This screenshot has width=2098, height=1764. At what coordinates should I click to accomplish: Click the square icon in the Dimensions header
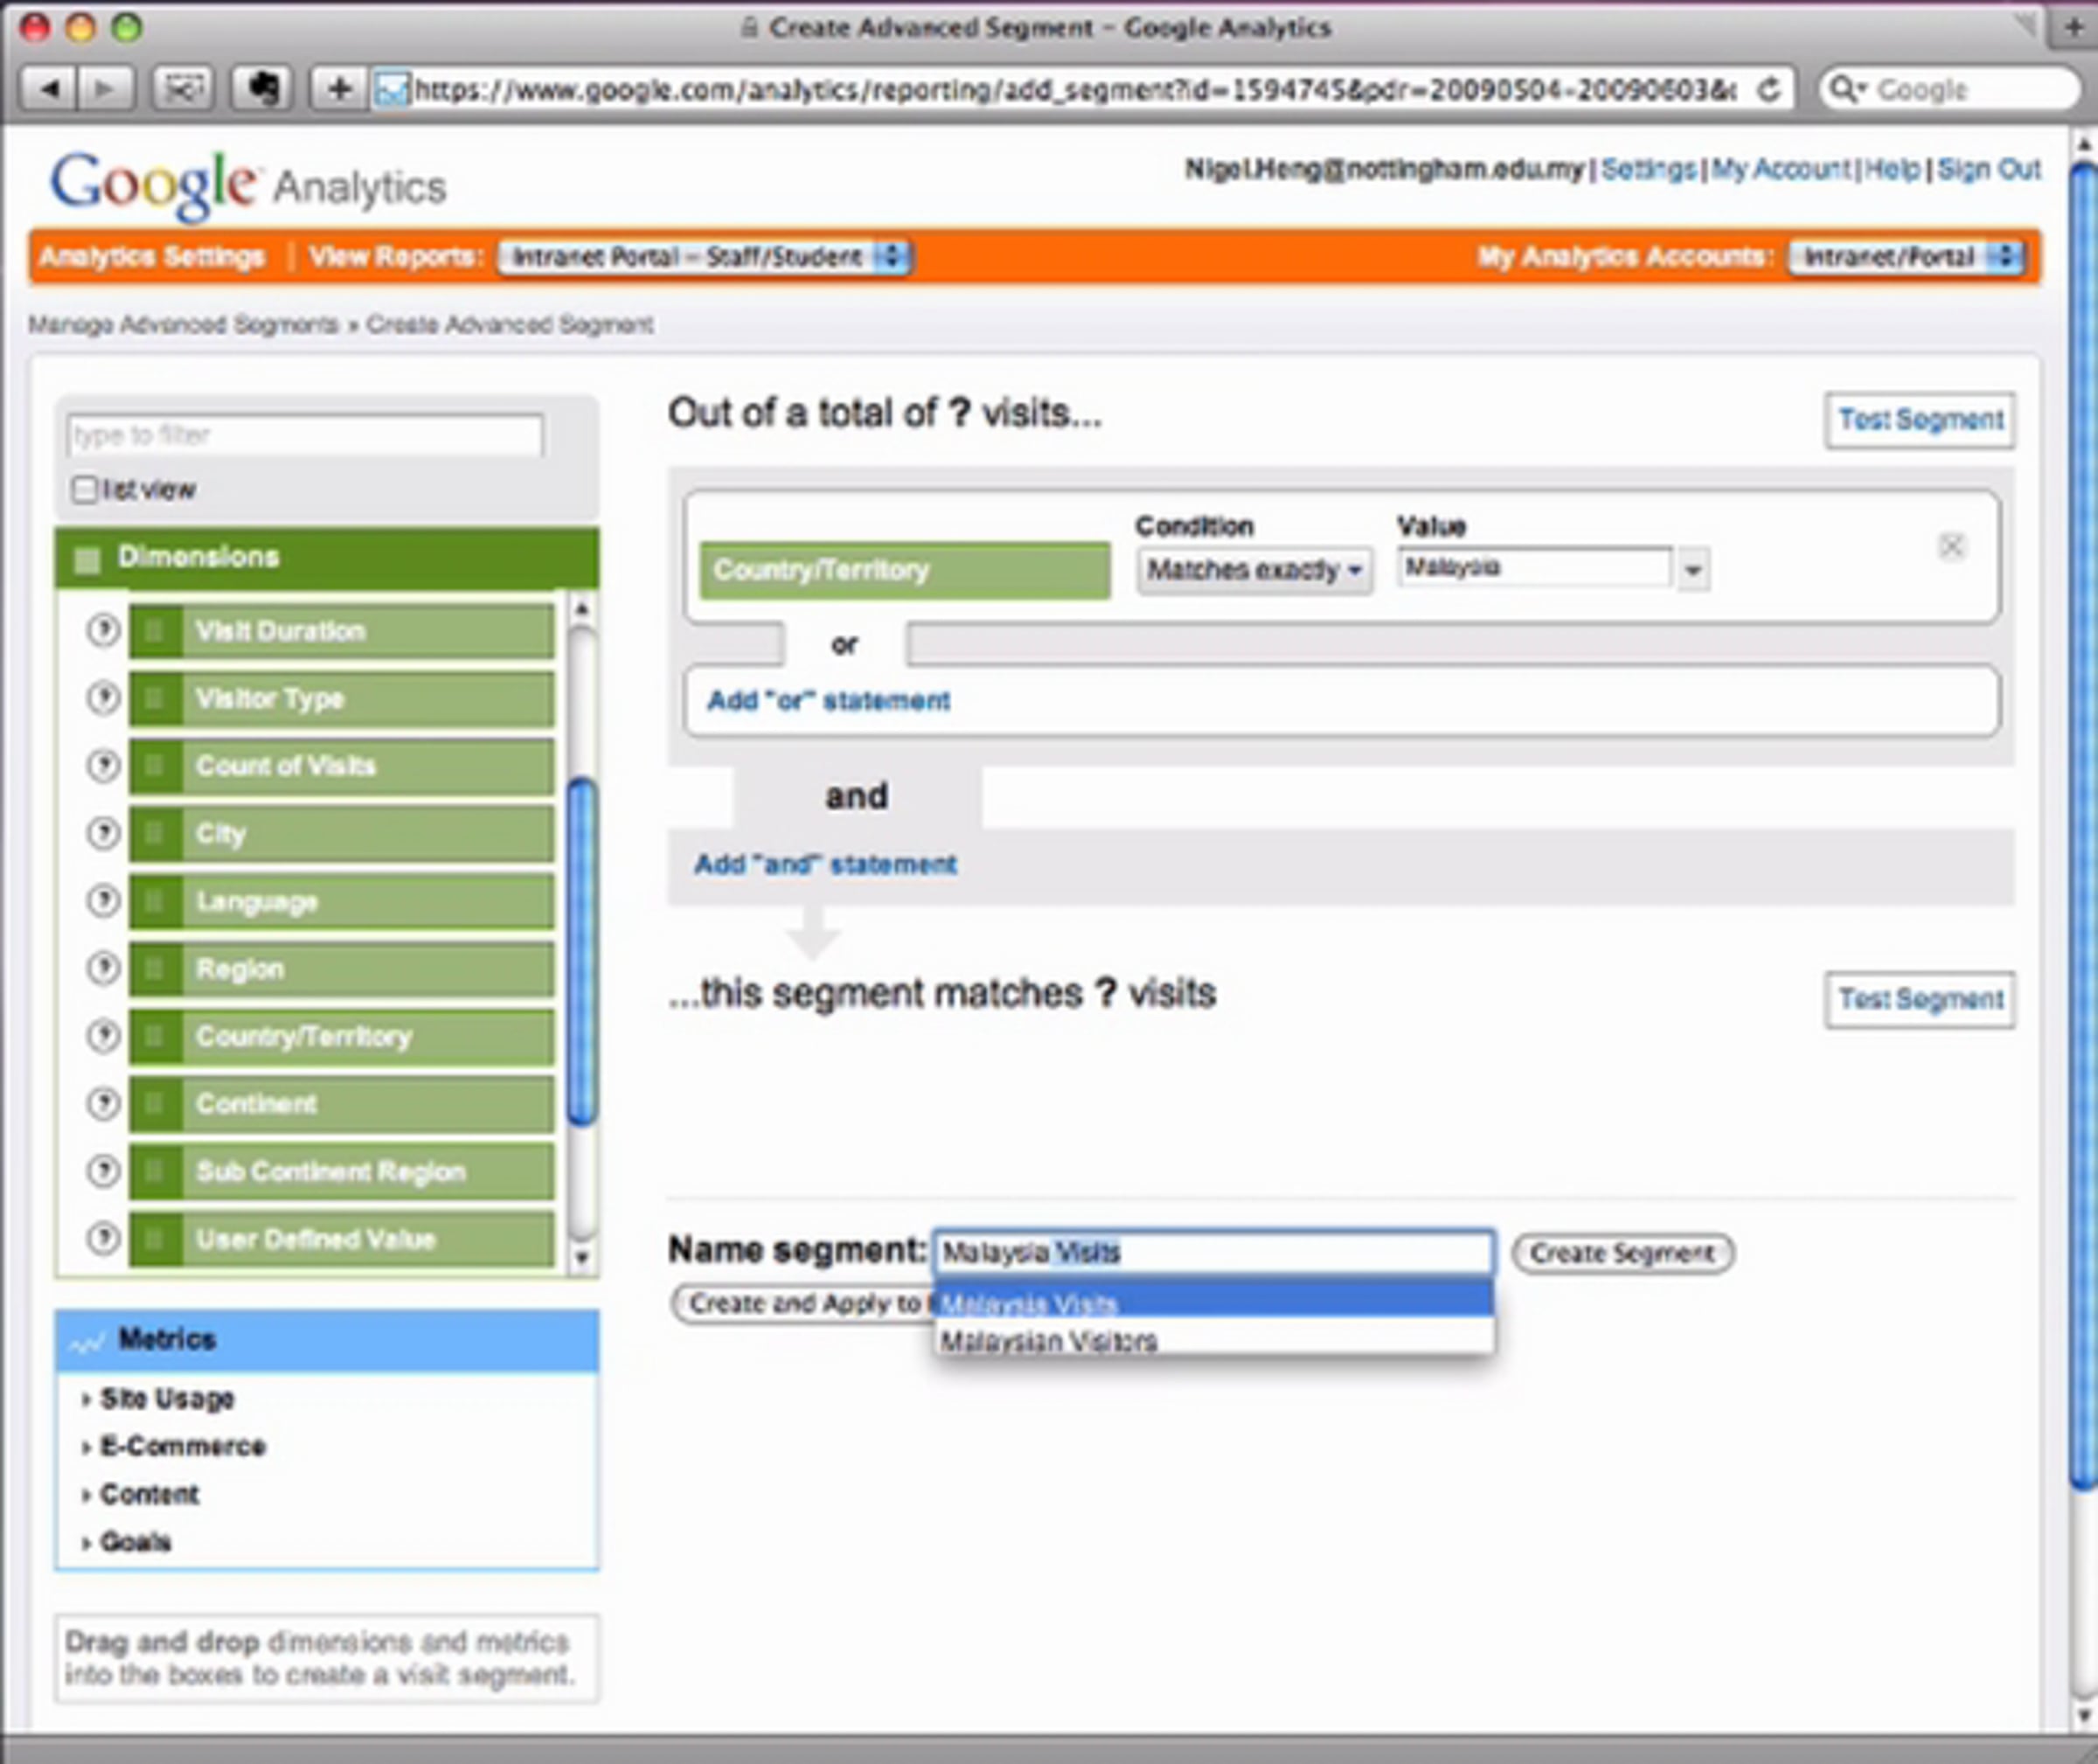[87, 559]
